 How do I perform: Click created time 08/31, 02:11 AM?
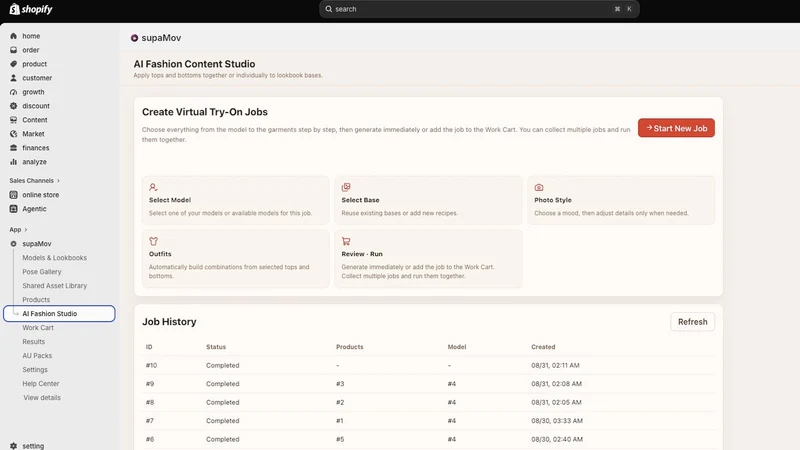click(555, 365)
